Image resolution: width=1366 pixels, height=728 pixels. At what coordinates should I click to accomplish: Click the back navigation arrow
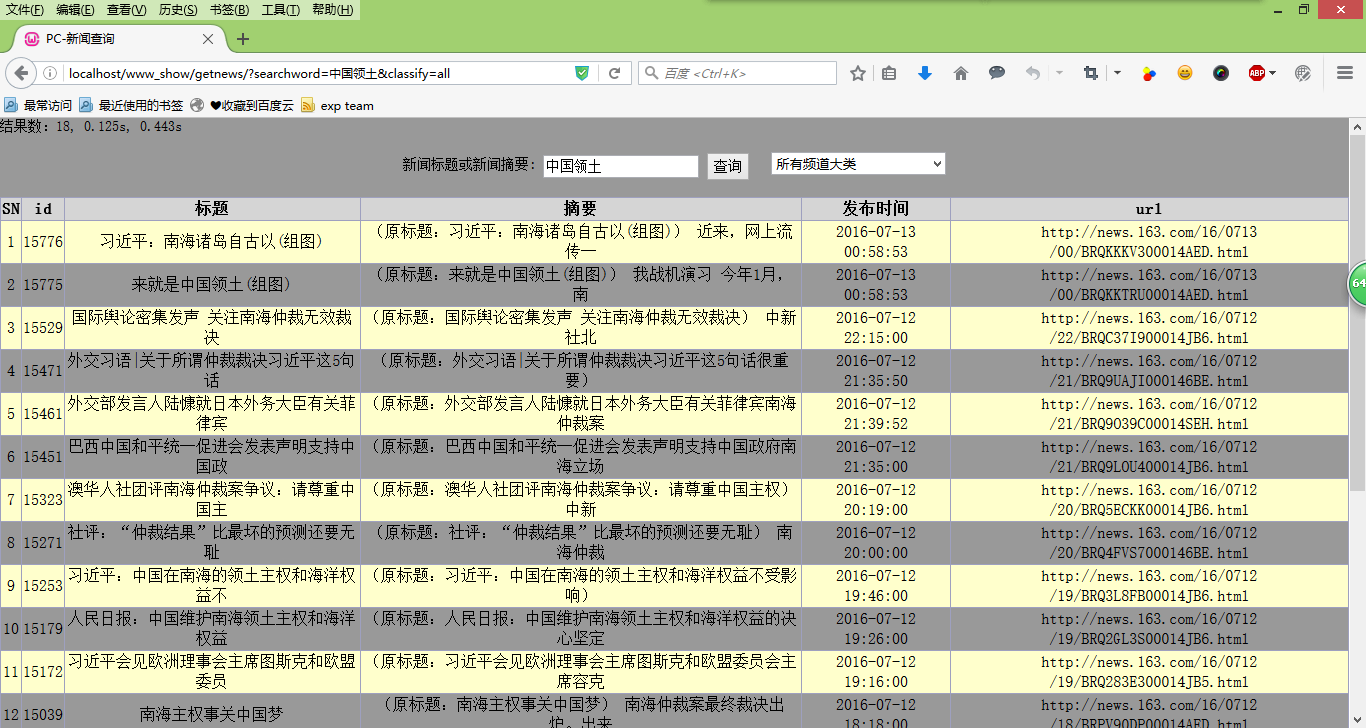pos(20,73)
